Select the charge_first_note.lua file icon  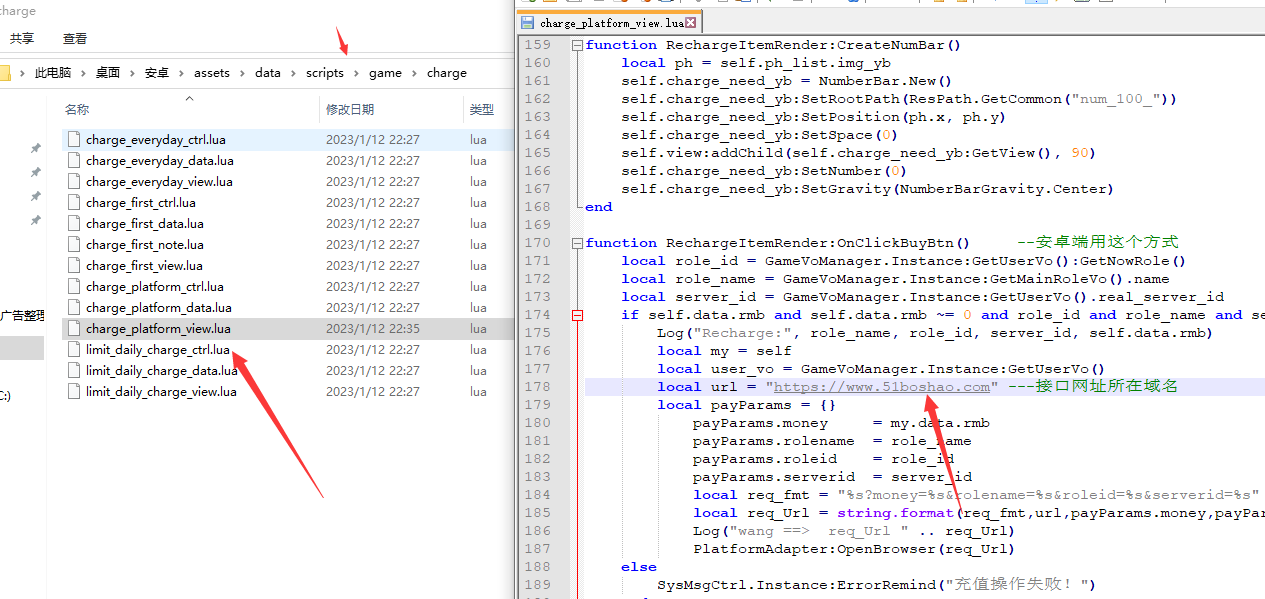tap(74, 245)
